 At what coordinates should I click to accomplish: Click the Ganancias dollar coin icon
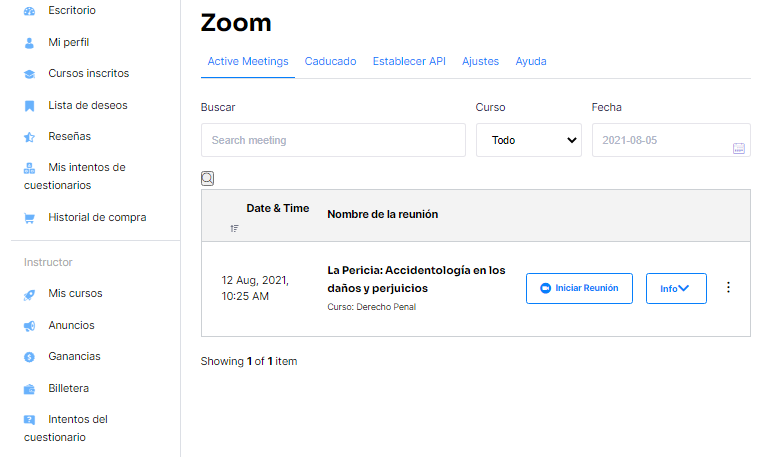coord(29,357)
